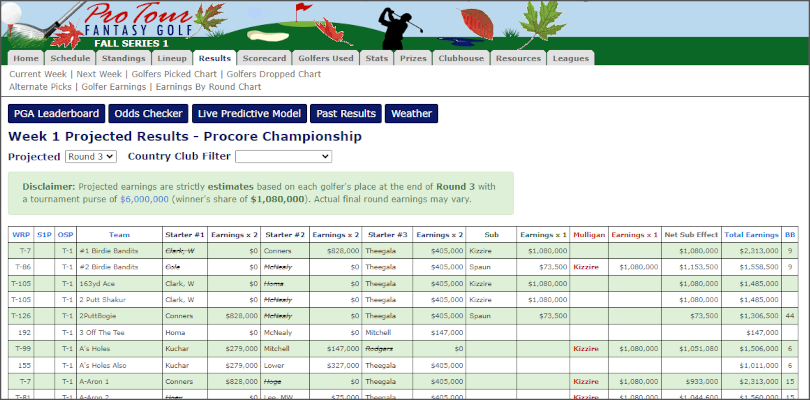The height and width of the screenshot is (400, 810).
Task: Open the PGA Leaderboard button
Action: pyautogui.click(x=56, y=114)
